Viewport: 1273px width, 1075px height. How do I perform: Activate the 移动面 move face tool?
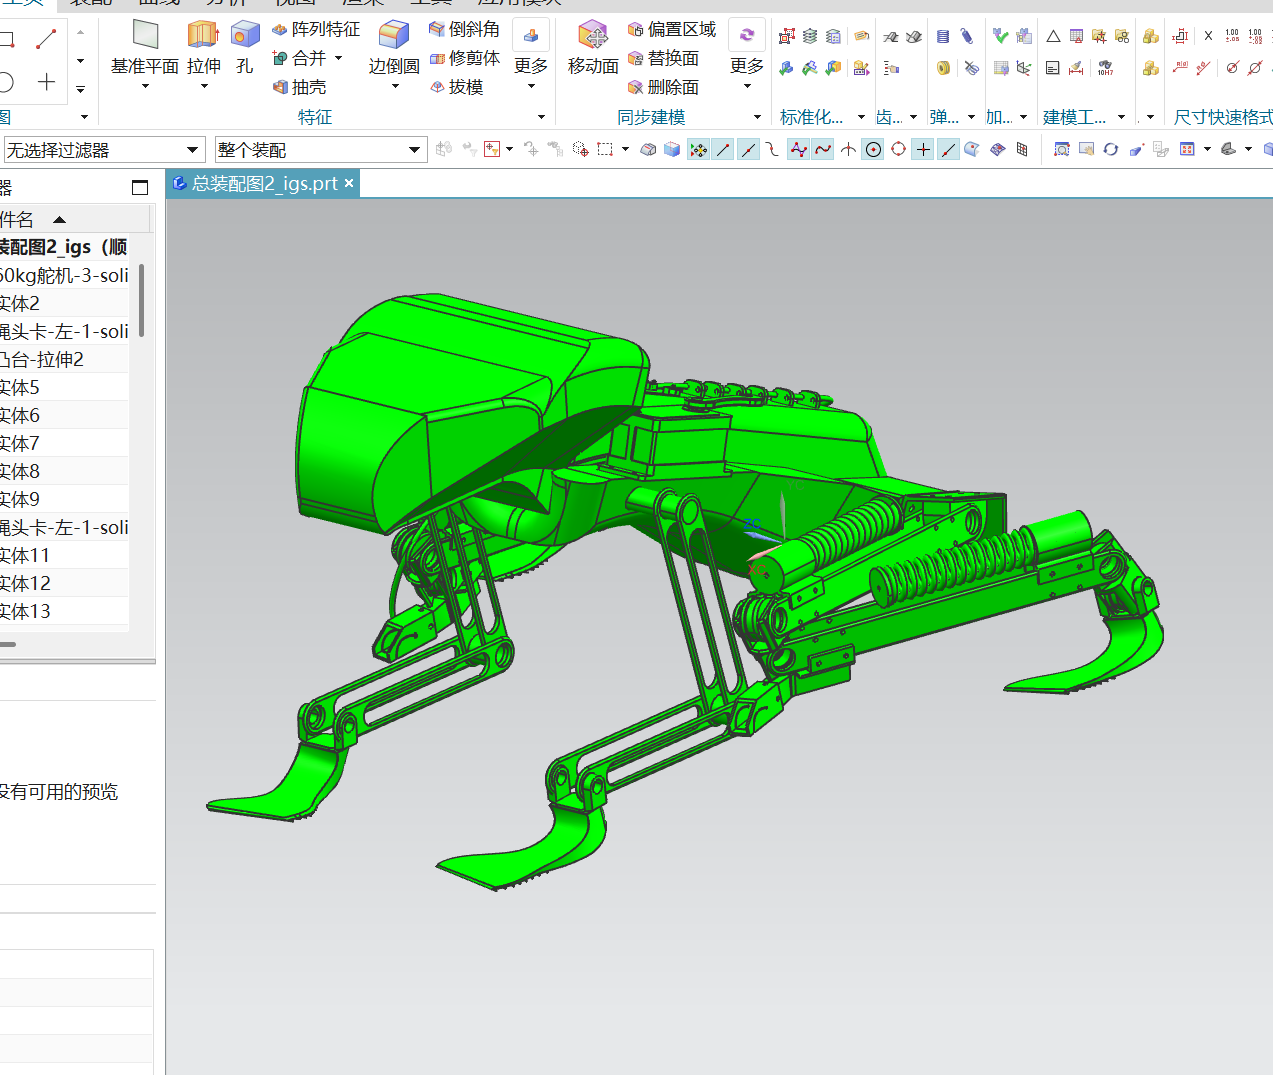pyautogui.click(x=593, y=48)
